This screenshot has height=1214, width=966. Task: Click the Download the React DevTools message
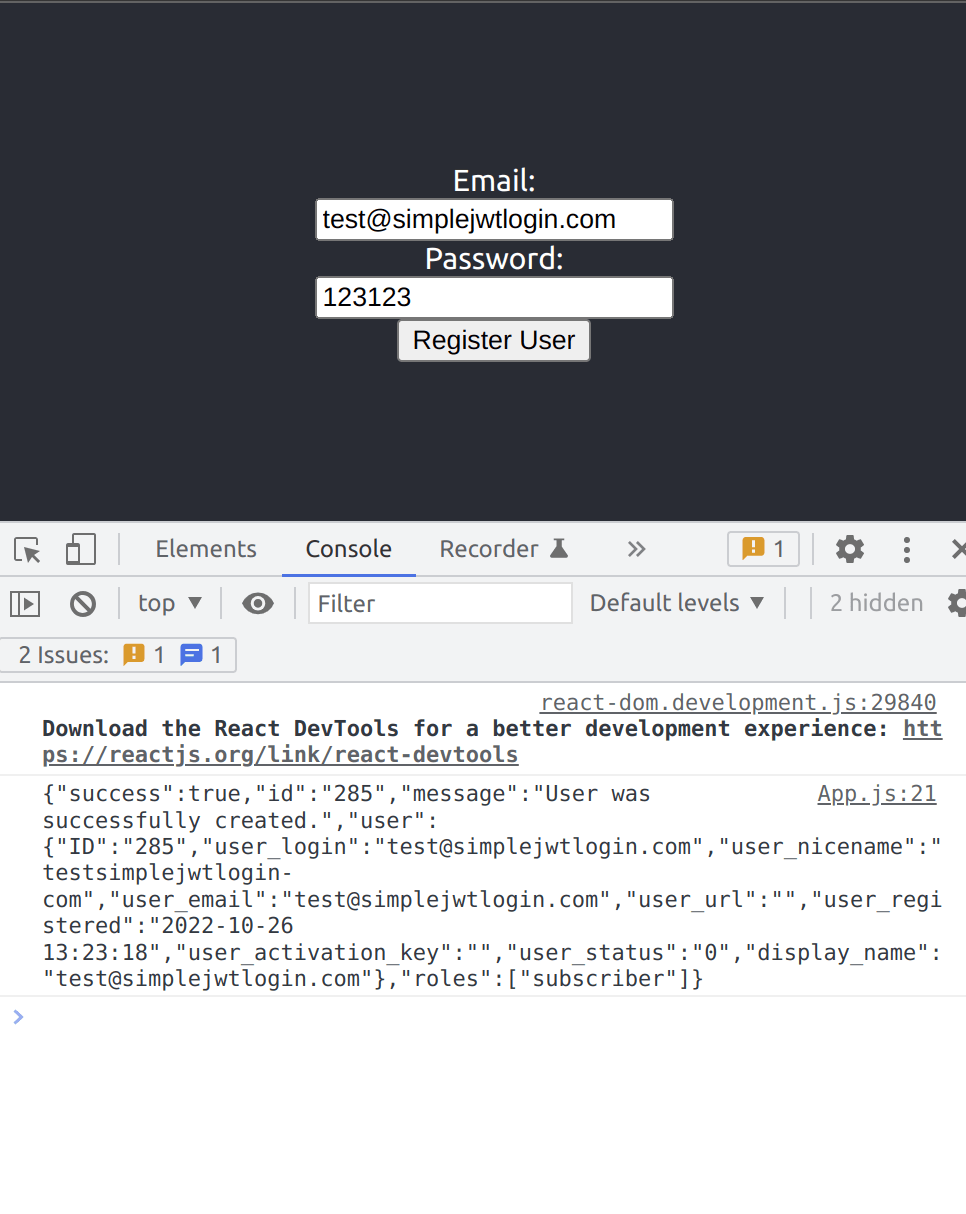(492, 742)
